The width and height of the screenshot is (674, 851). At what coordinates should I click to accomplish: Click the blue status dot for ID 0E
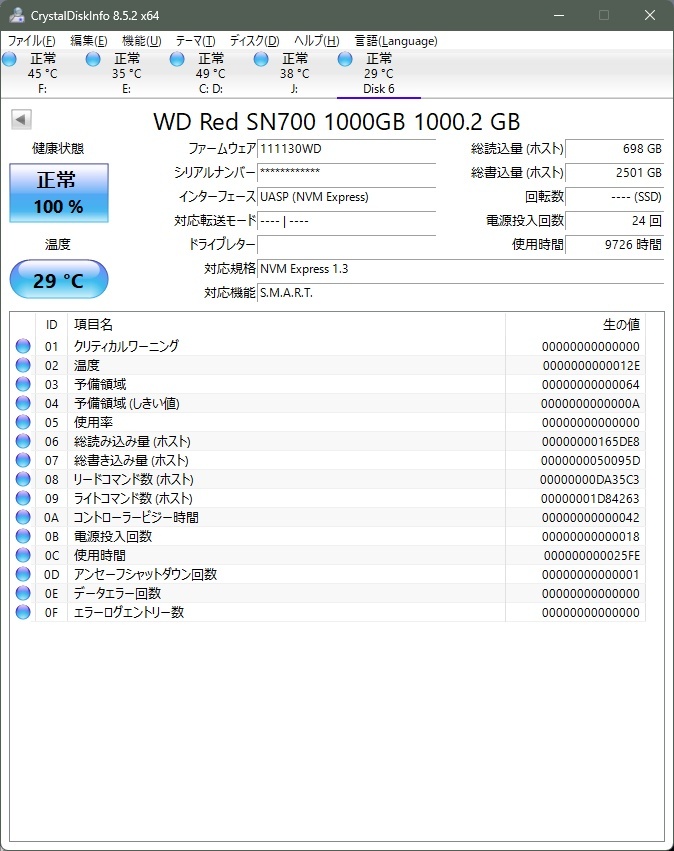23,593
